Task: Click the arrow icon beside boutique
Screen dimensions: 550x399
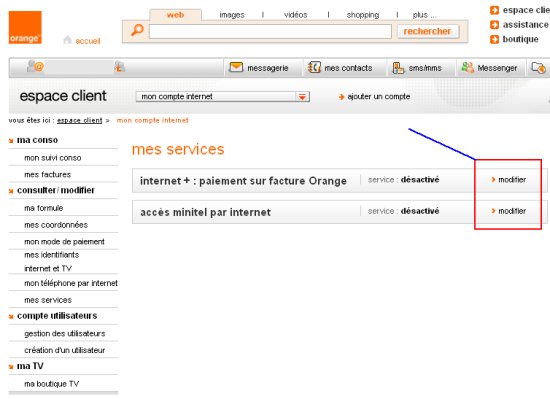Action: click(494, 39)
